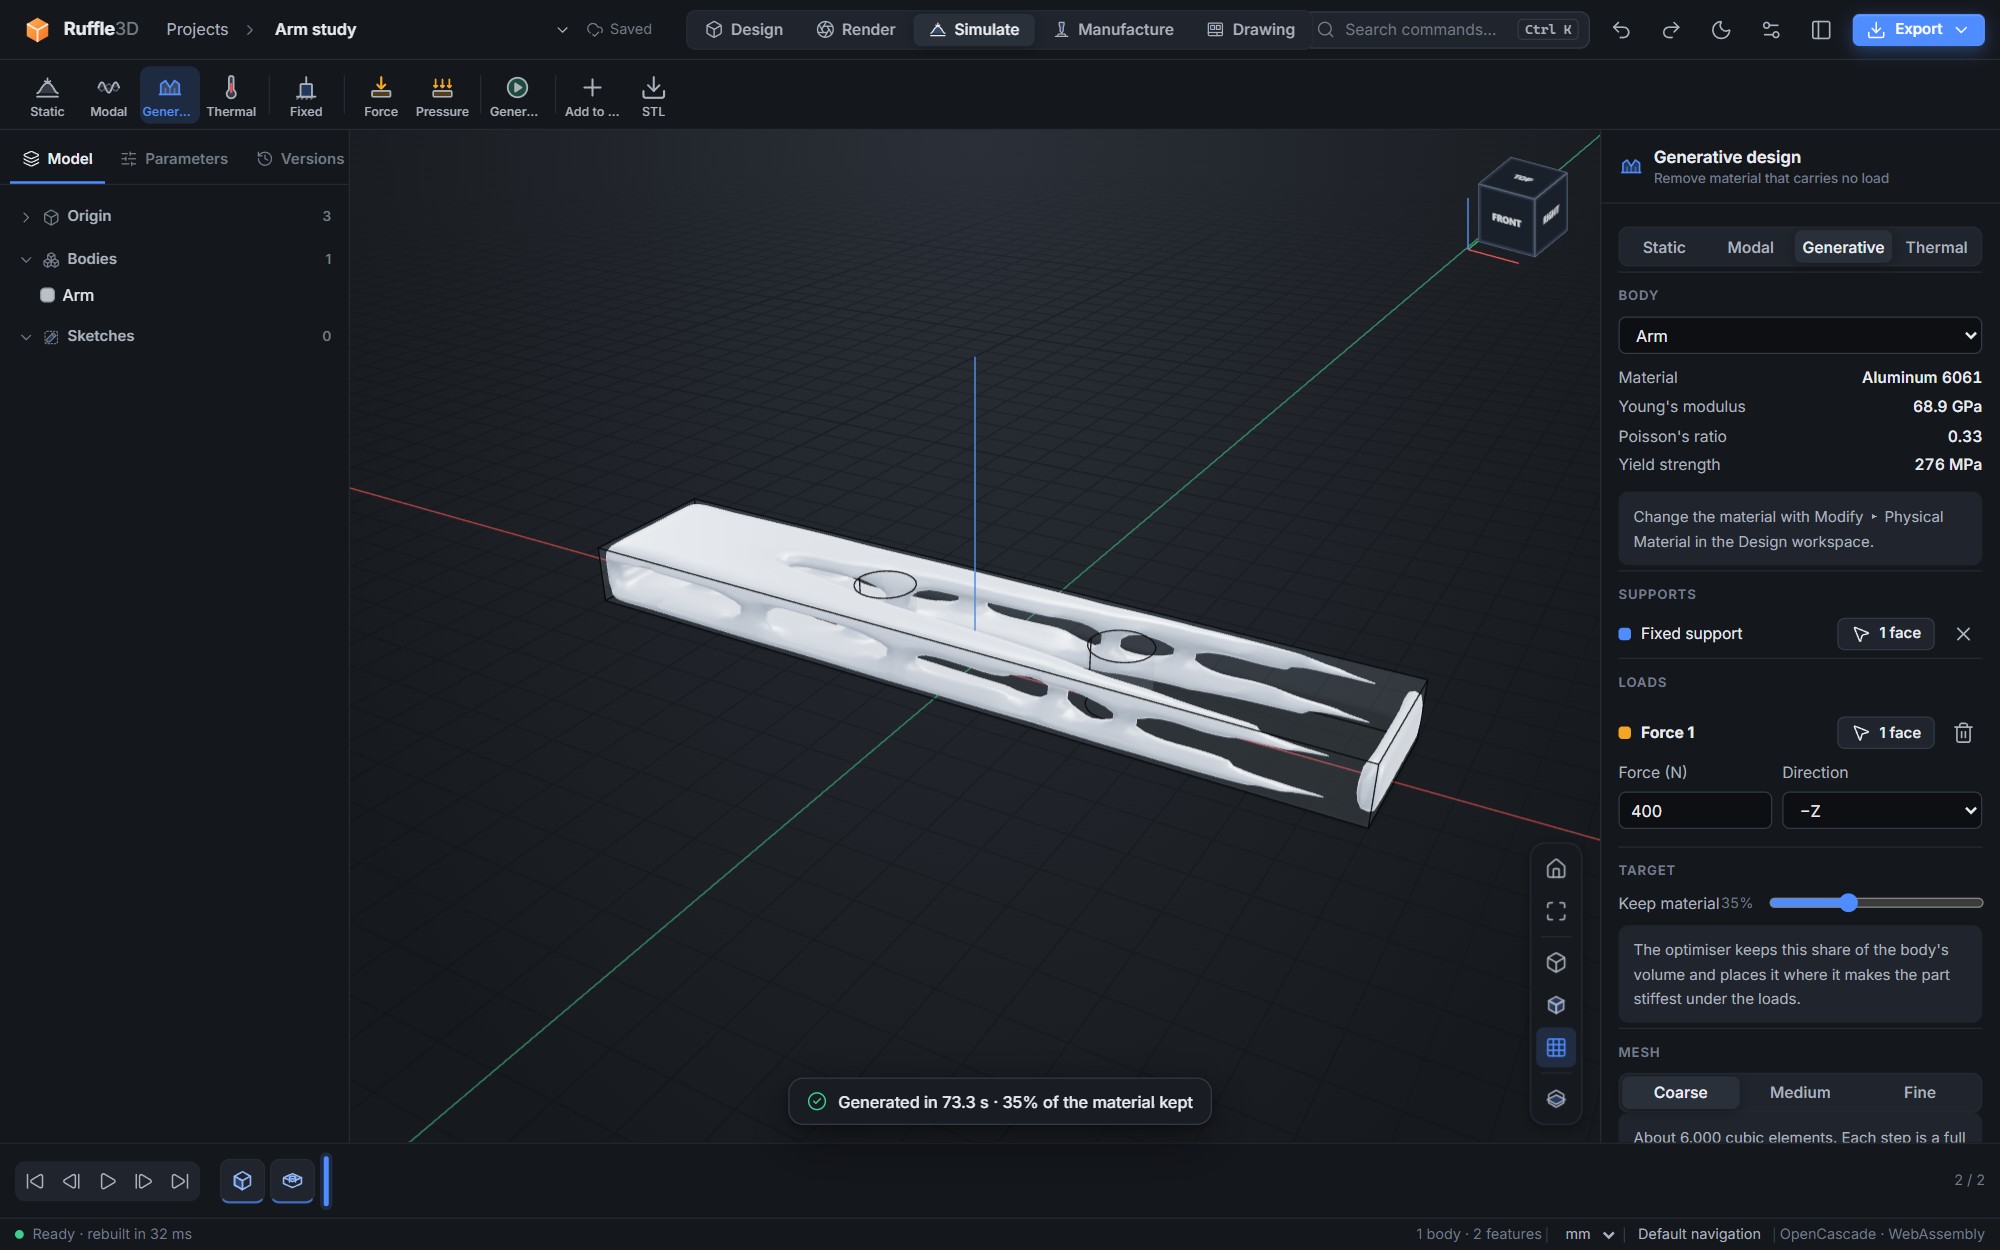Click the timeline position marker

[326, 1181]
